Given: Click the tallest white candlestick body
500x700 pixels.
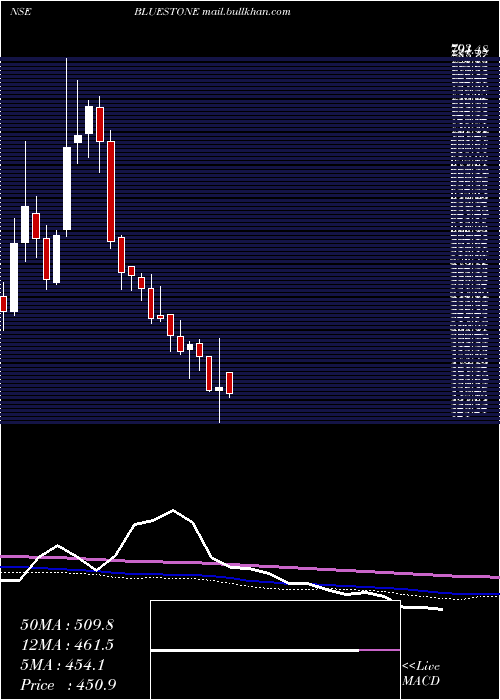Looking at the screenshot, I should click(x=67, y=188).
